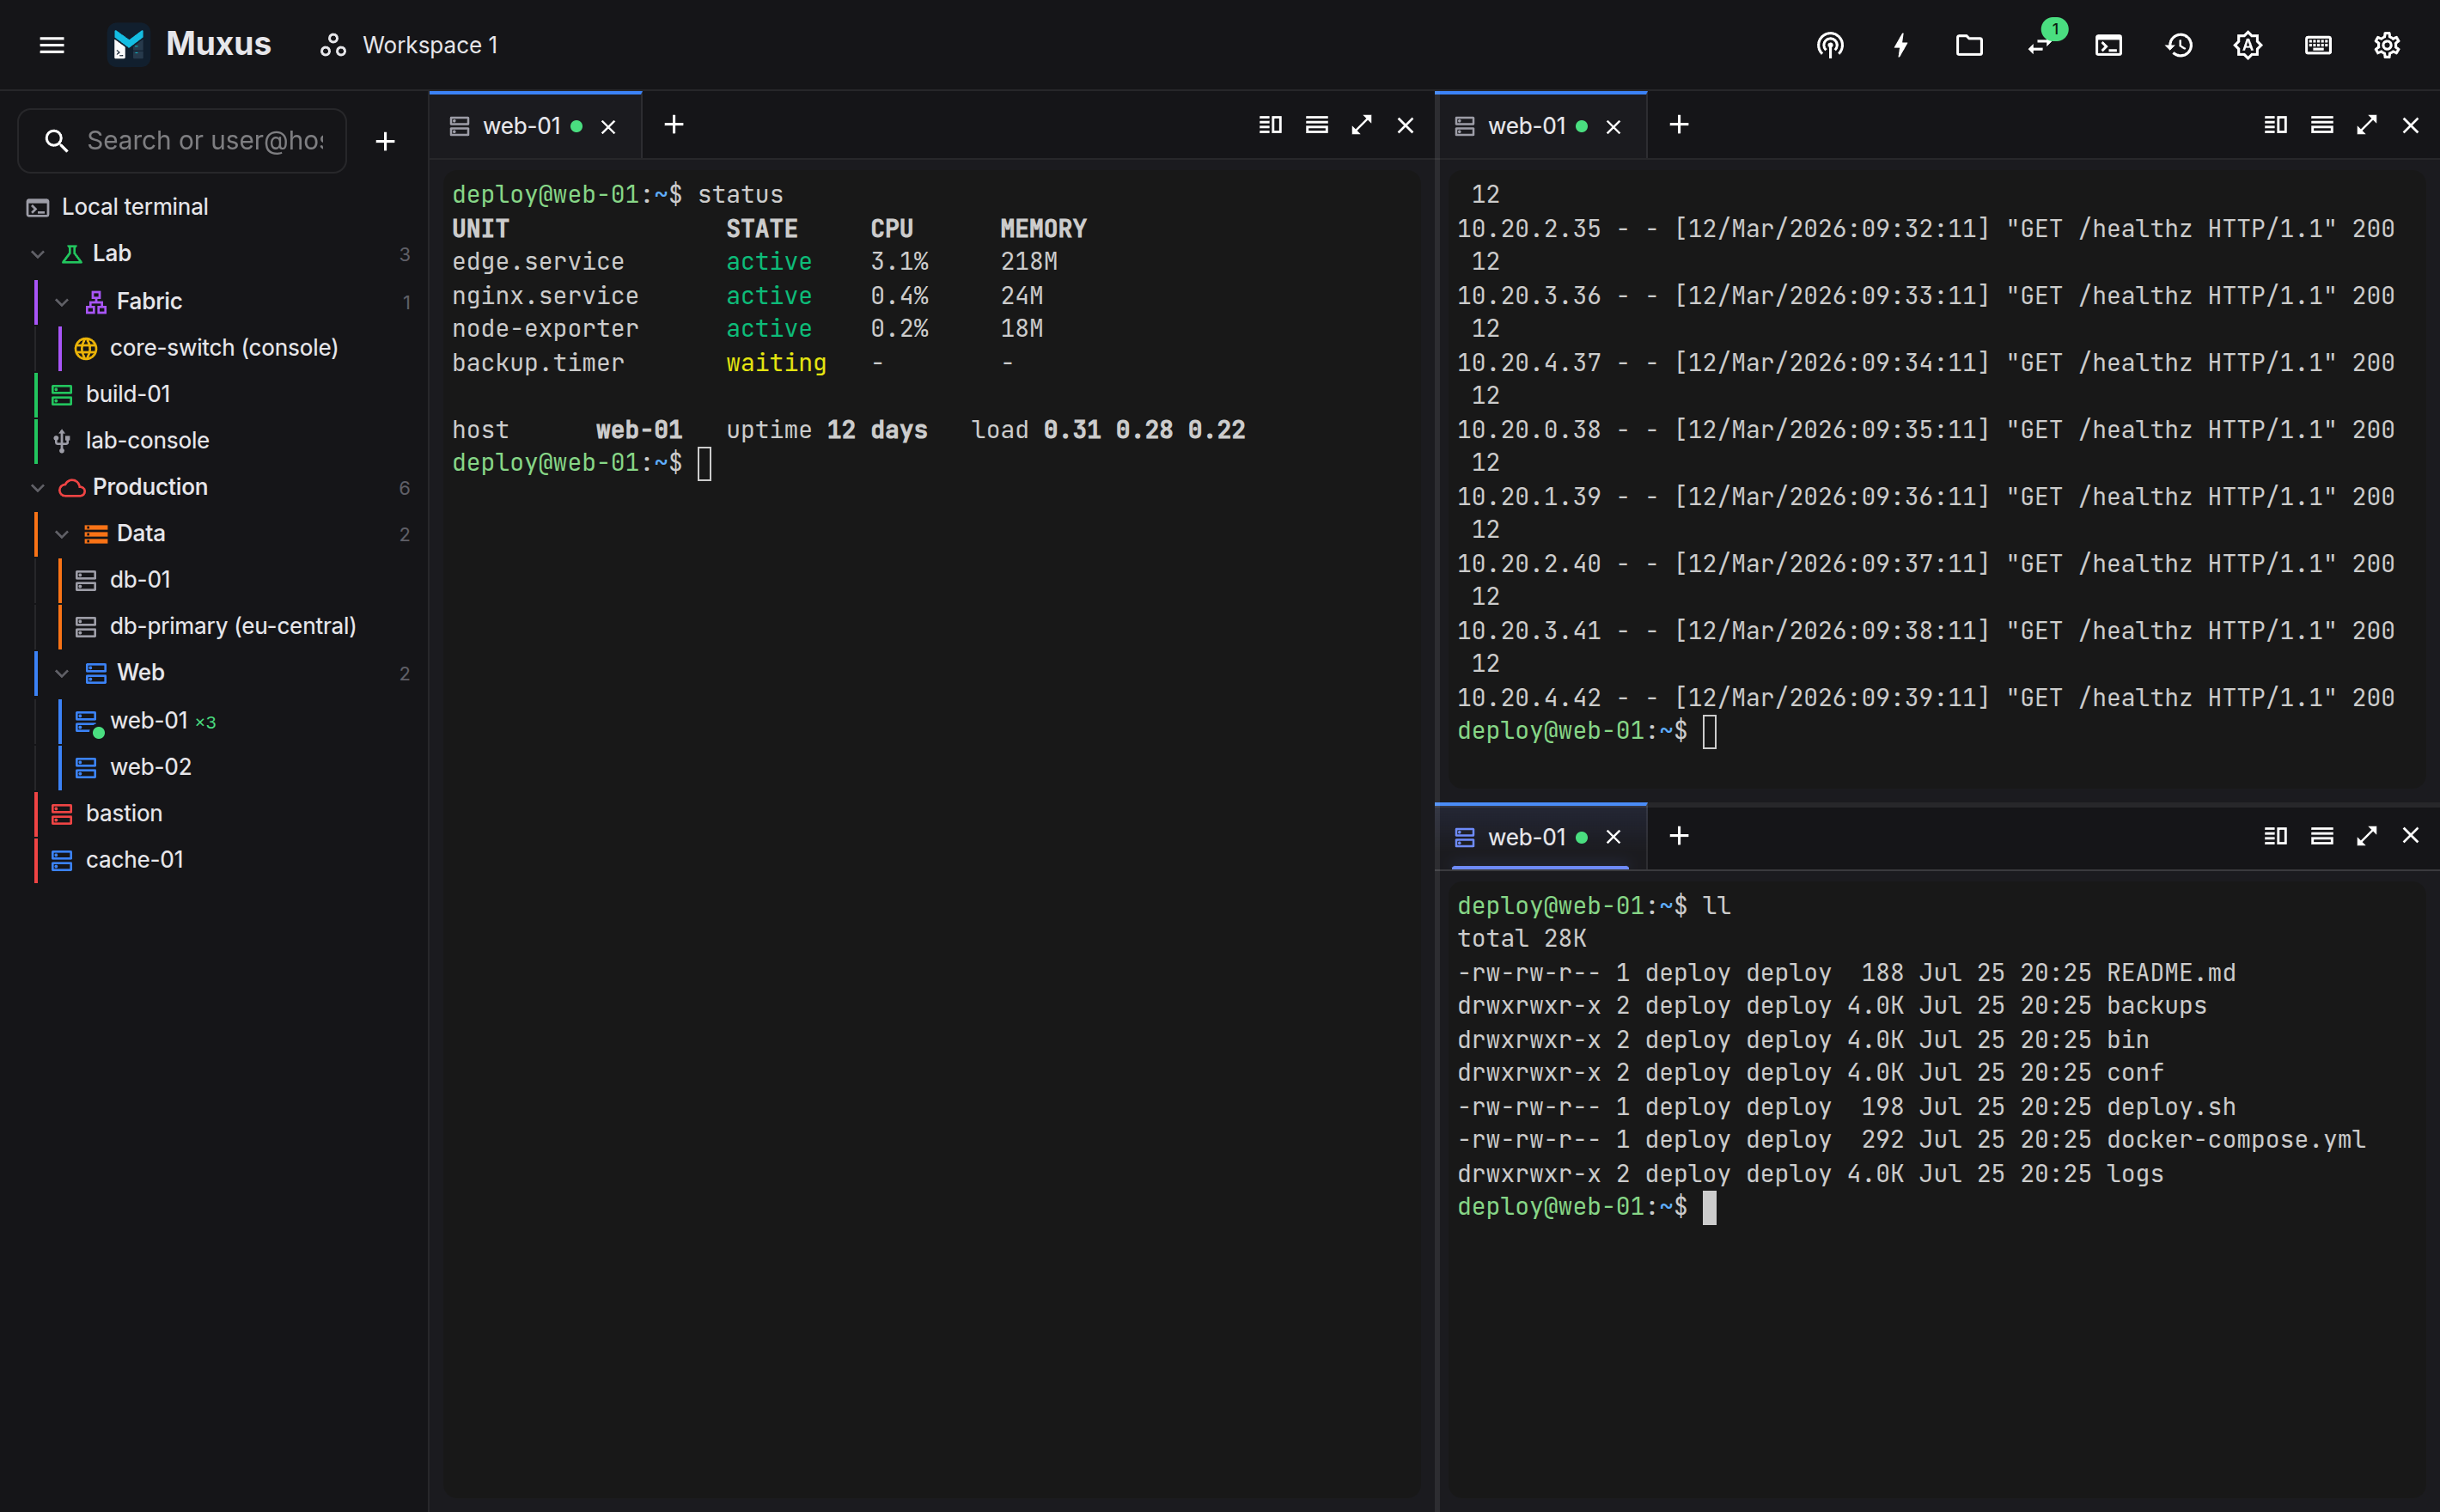Focus the Search or user@host field

pyautogui.click(x=183, y=141)
